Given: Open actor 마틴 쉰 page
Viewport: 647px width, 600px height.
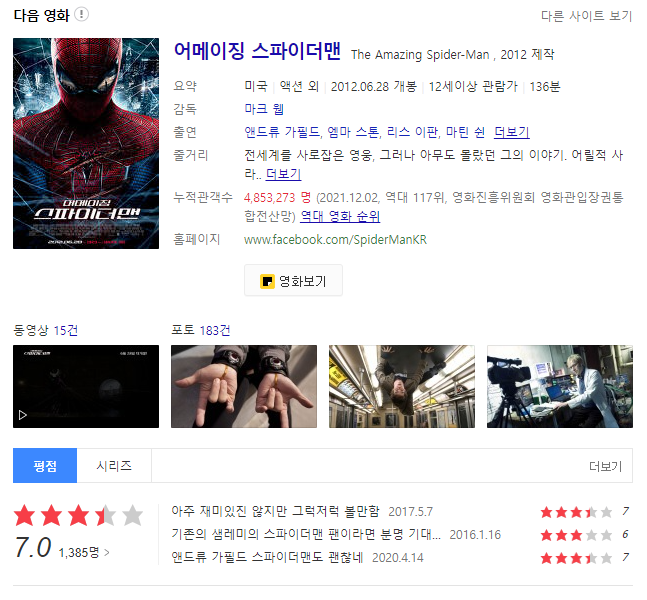Looking at the screenshot, I should (x=465, y=132).
